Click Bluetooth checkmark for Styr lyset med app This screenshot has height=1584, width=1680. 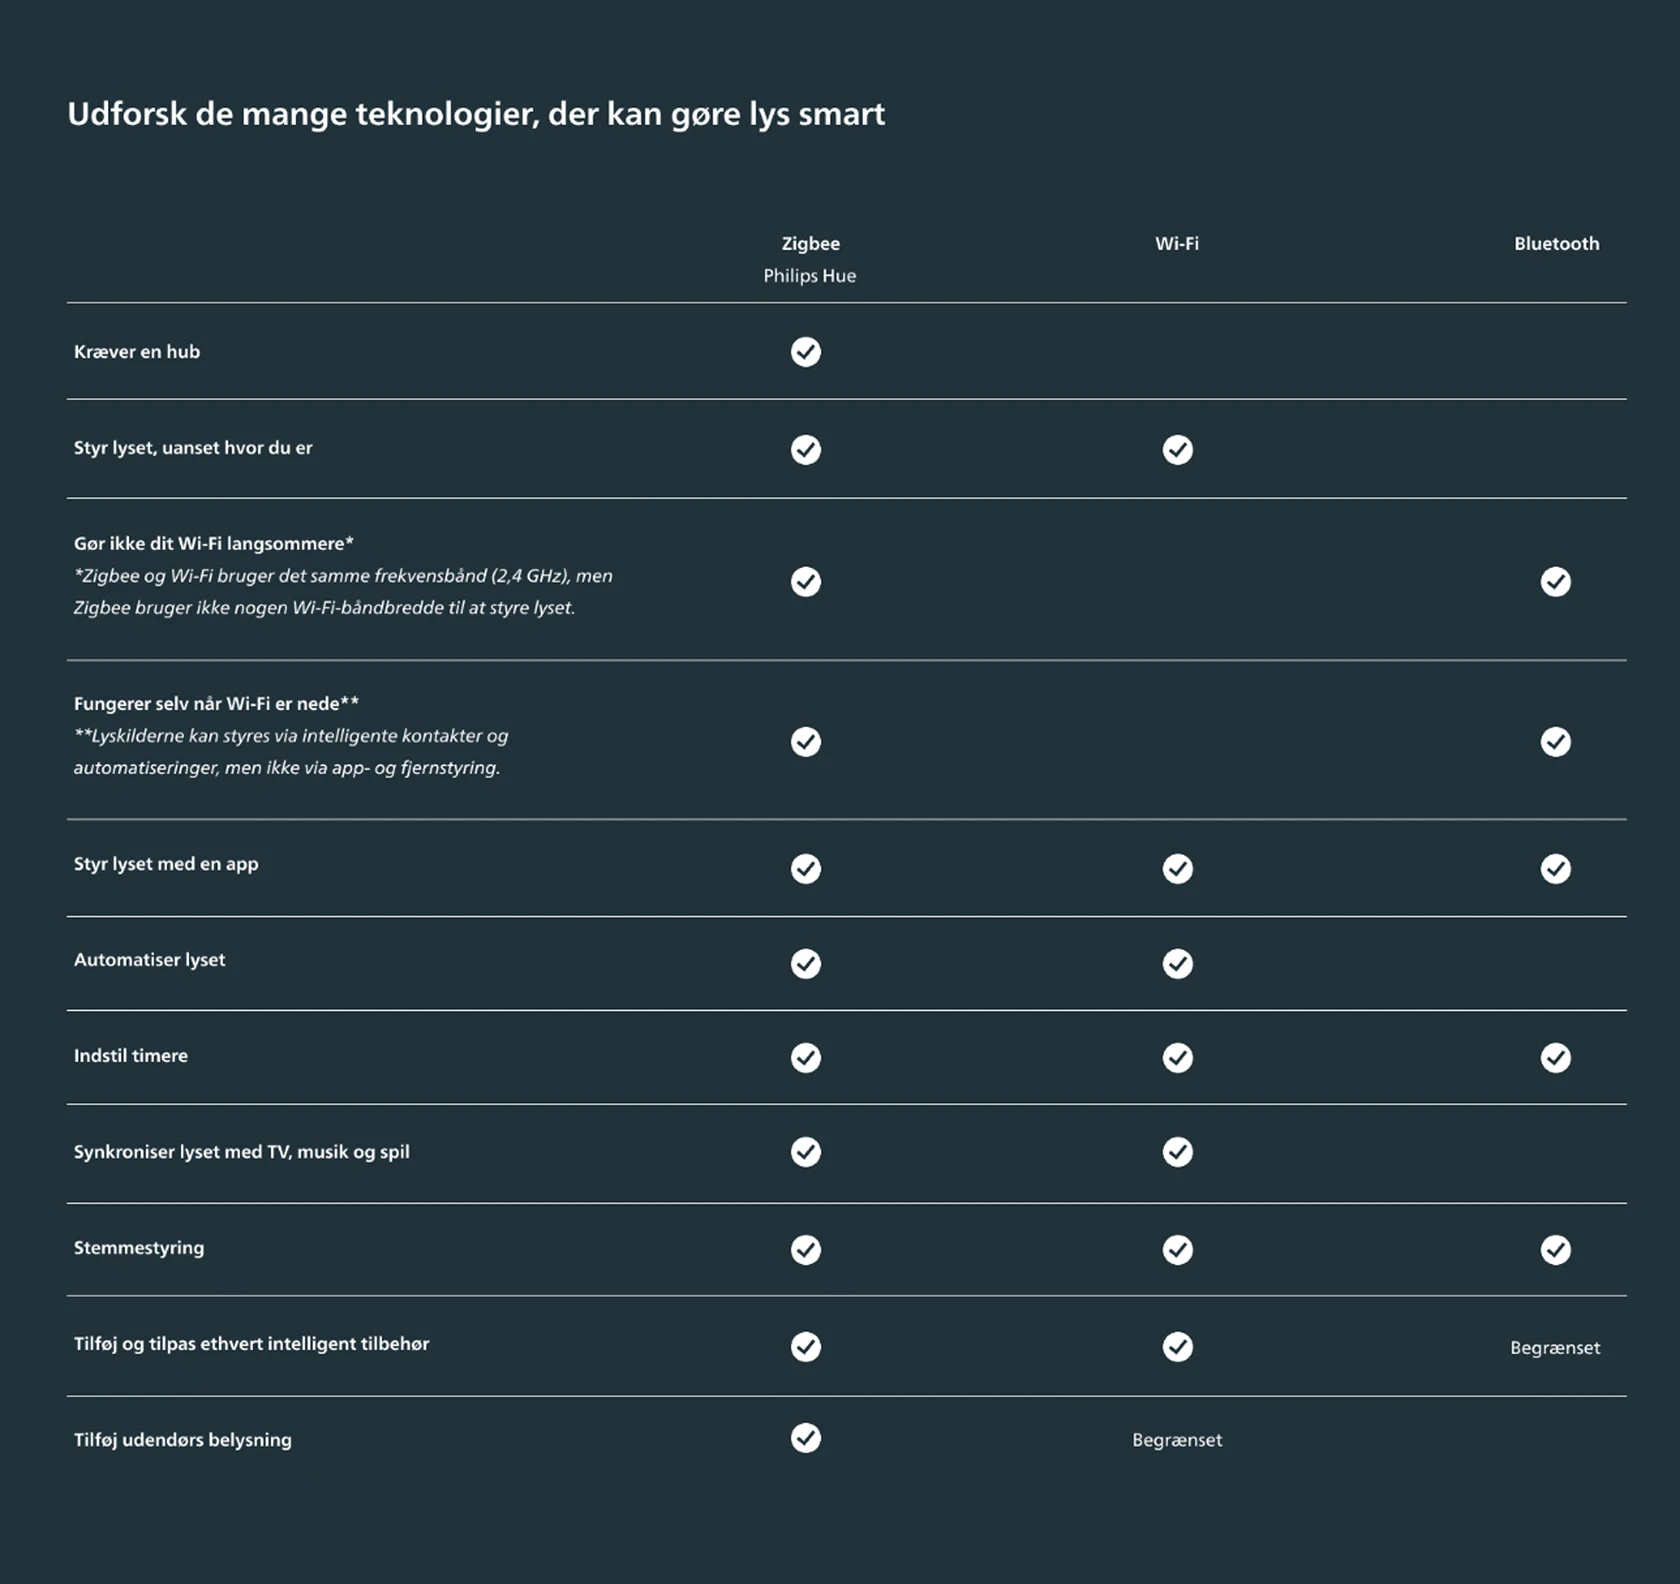pos(1555,869)
